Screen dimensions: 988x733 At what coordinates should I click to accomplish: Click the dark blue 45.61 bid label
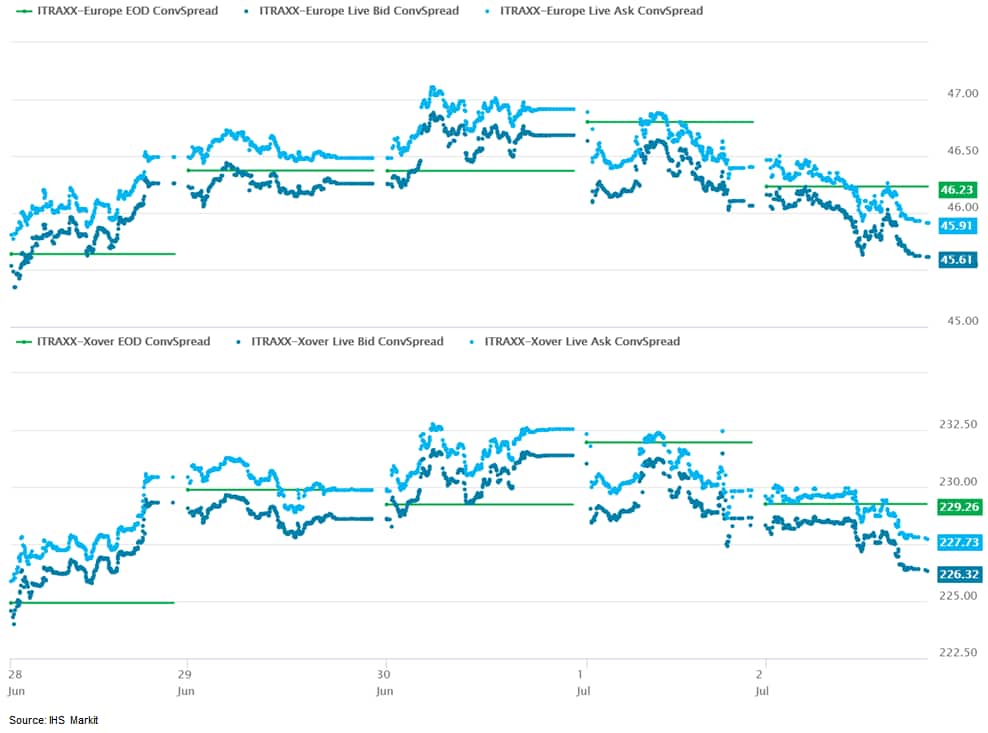point(957,259)
